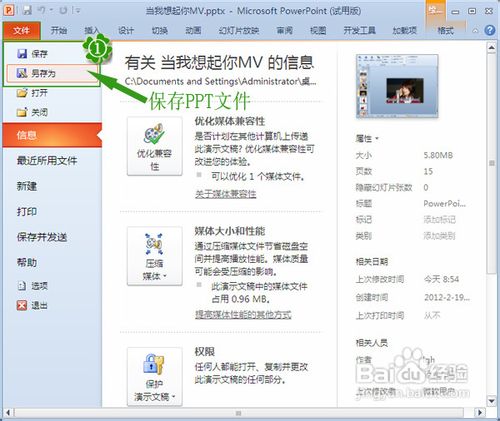Screen dimensions: 500x421
Task: Open the 打开 folder icon entry
Action: point(22,93)
